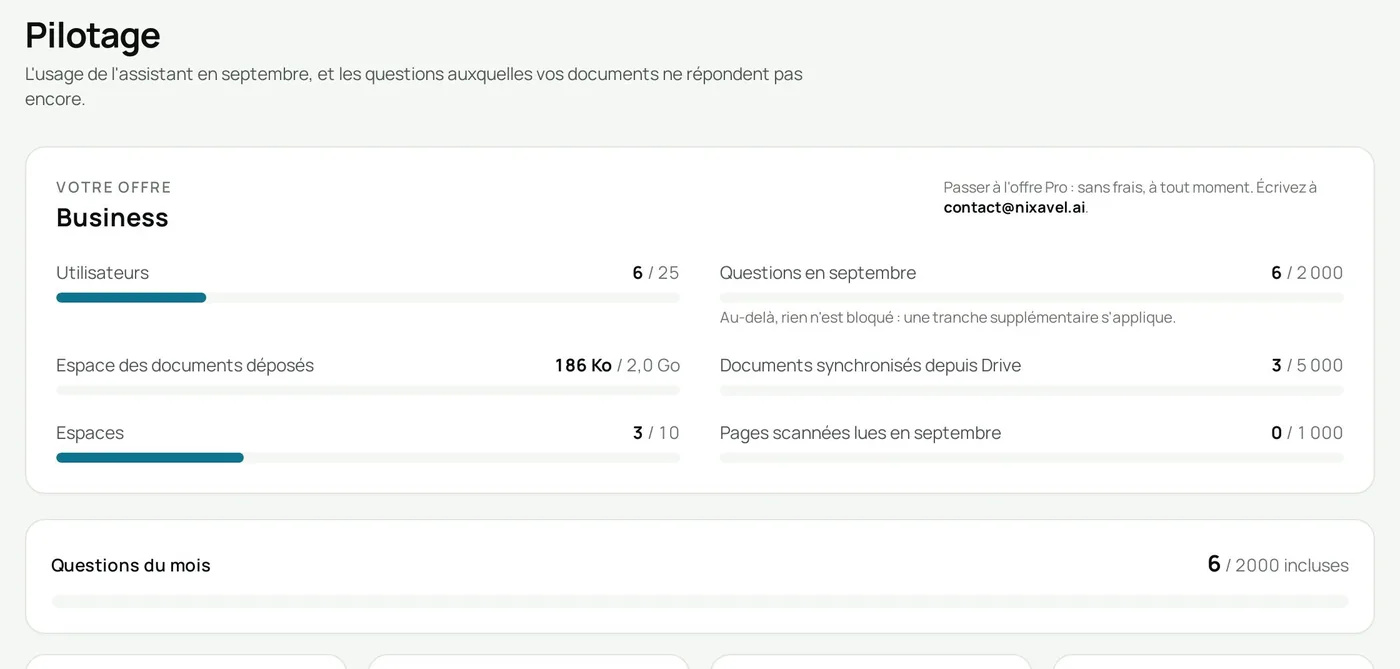Click Pages scannées lues en septembre label
Viewport: 1400px width, 669px height.
point(860,433)
